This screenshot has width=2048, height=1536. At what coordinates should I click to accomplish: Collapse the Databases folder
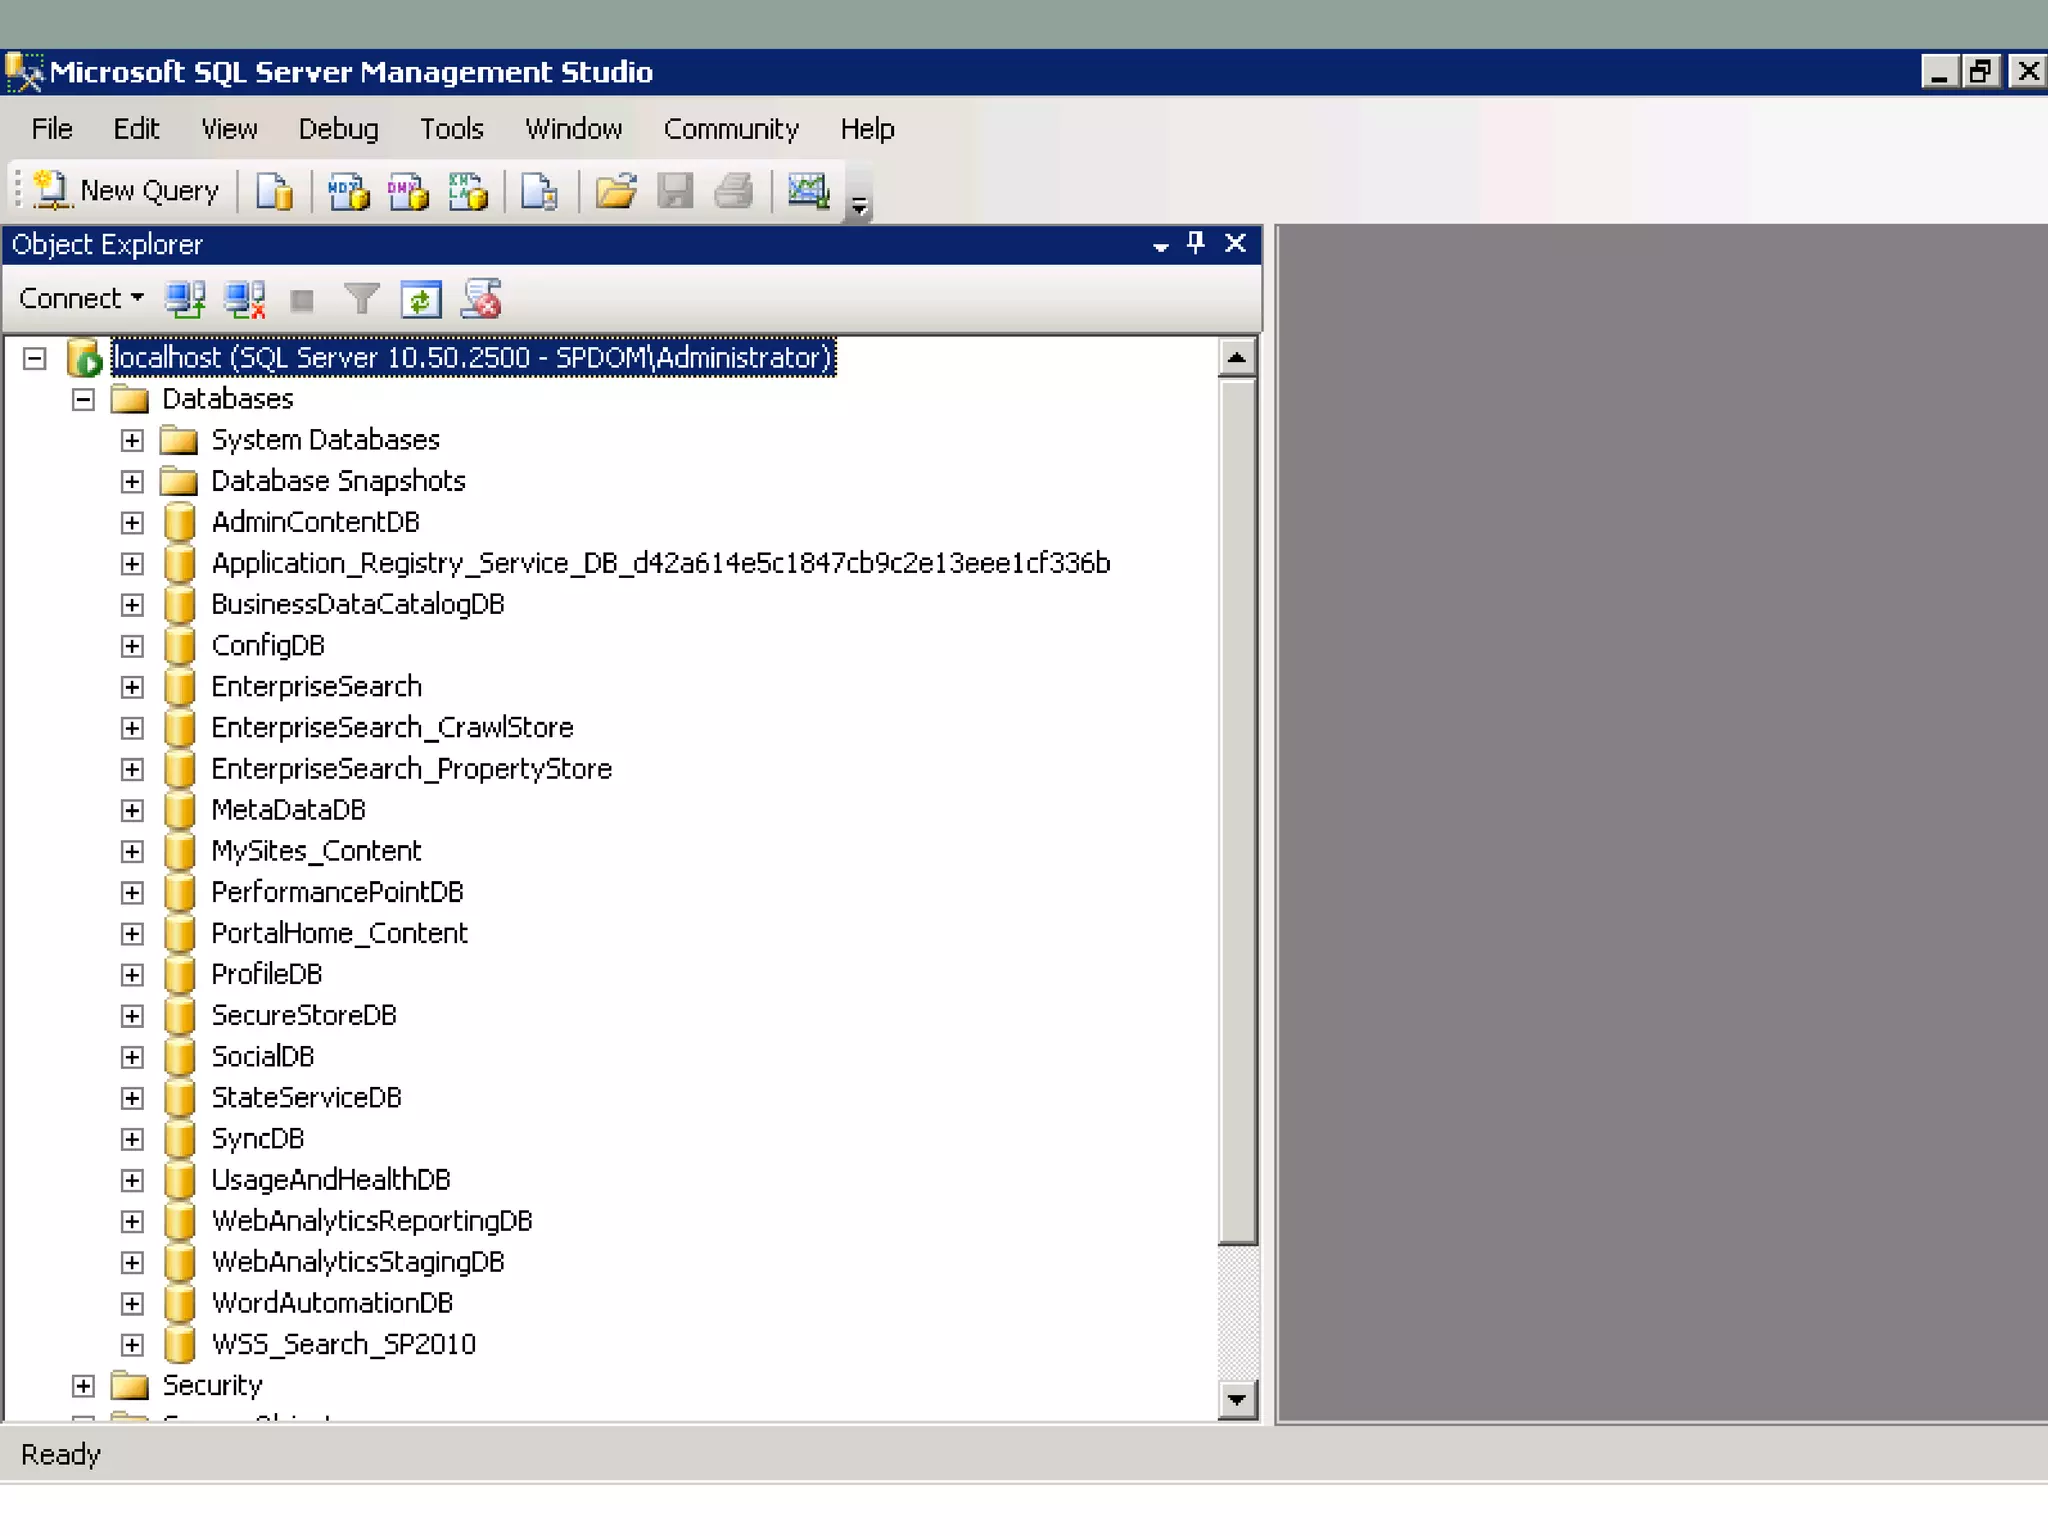[x=84, y=400]
